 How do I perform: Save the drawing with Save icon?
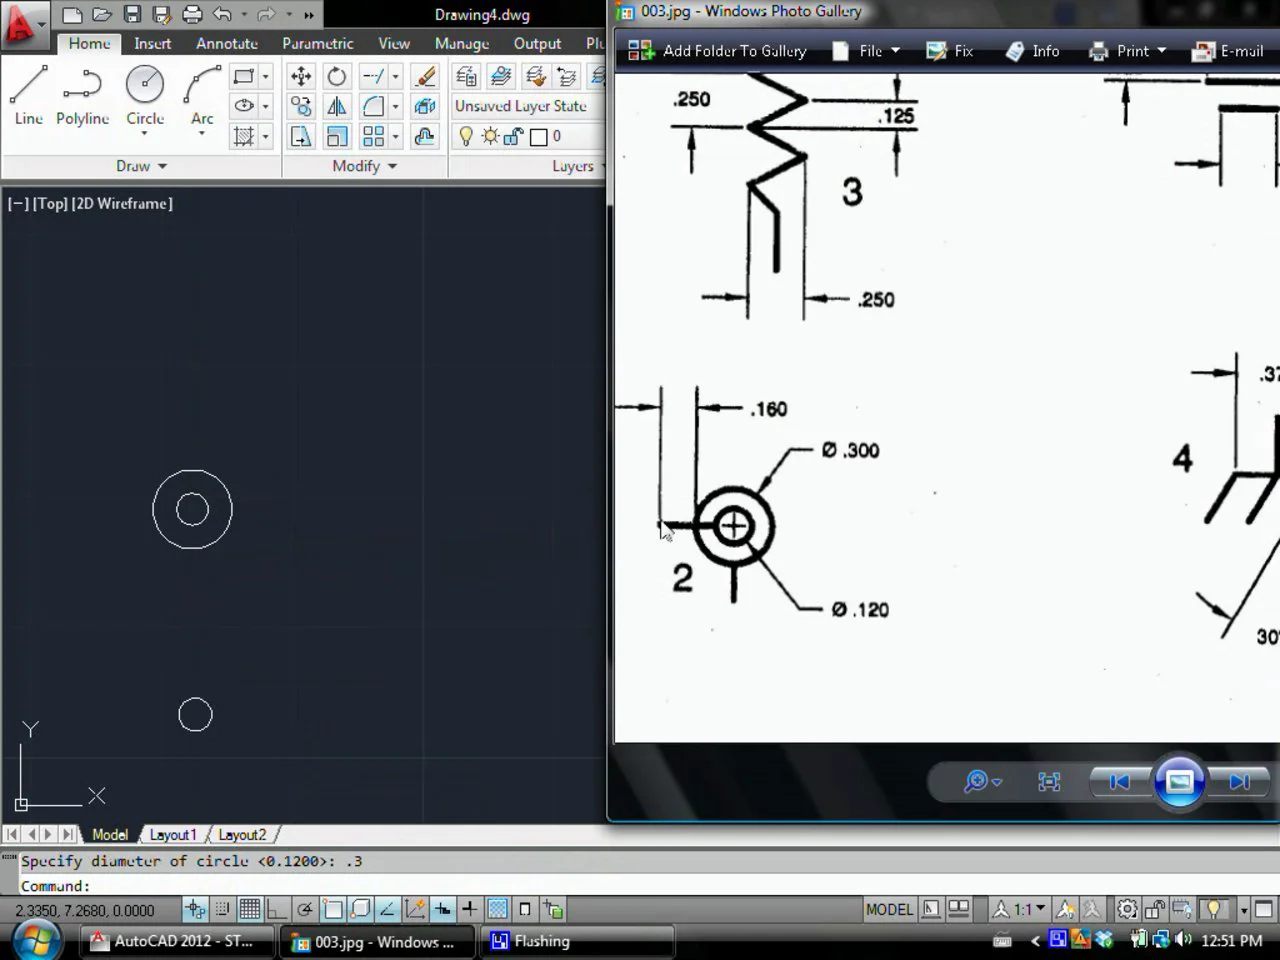click(x=132, y=14)
